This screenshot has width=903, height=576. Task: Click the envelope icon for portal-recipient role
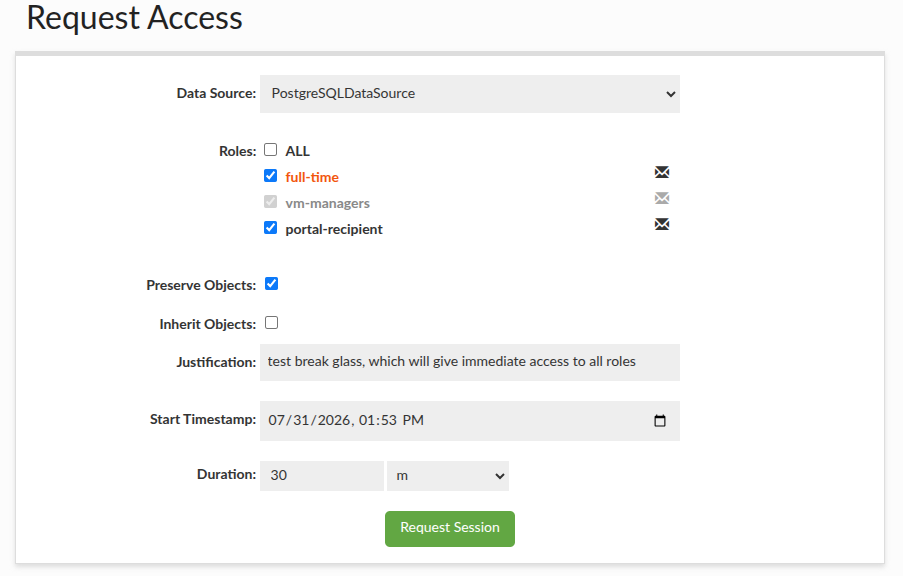662,224
